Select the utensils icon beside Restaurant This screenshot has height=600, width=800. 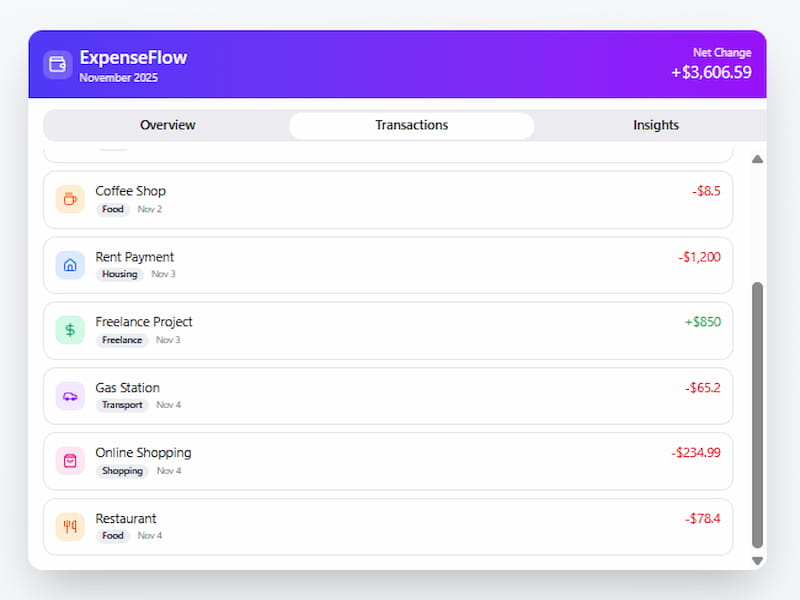[69, 526]
